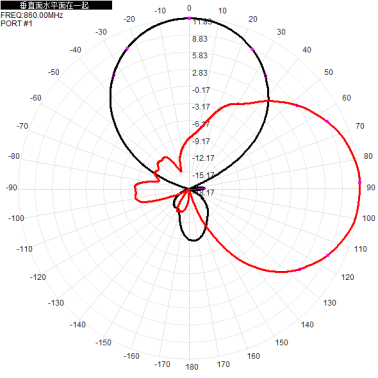Click the "-60" angle label

pos(35,98)
